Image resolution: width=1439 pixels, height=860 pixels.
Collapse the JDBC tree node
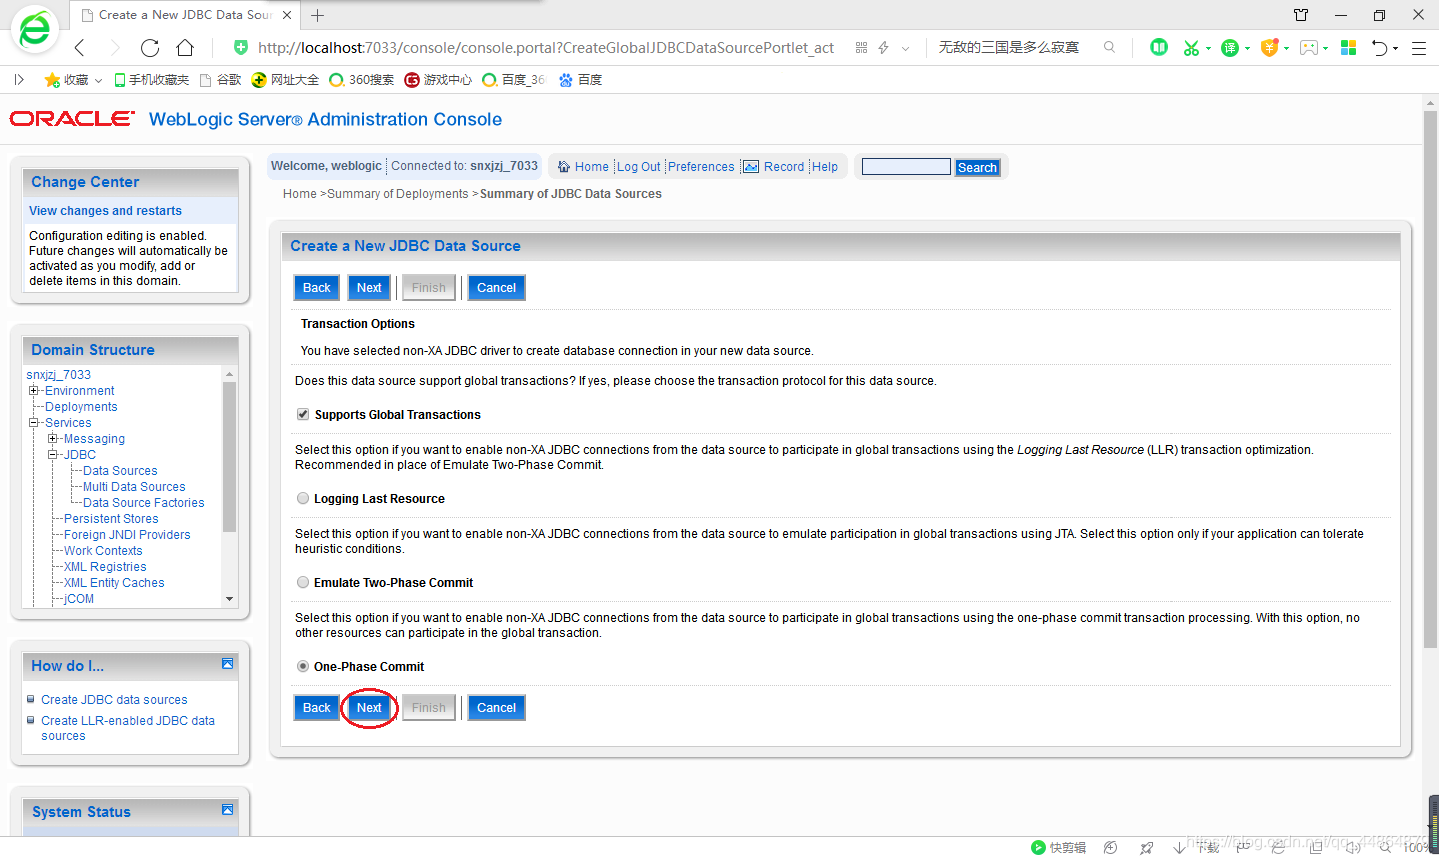[x=53, y=455]
